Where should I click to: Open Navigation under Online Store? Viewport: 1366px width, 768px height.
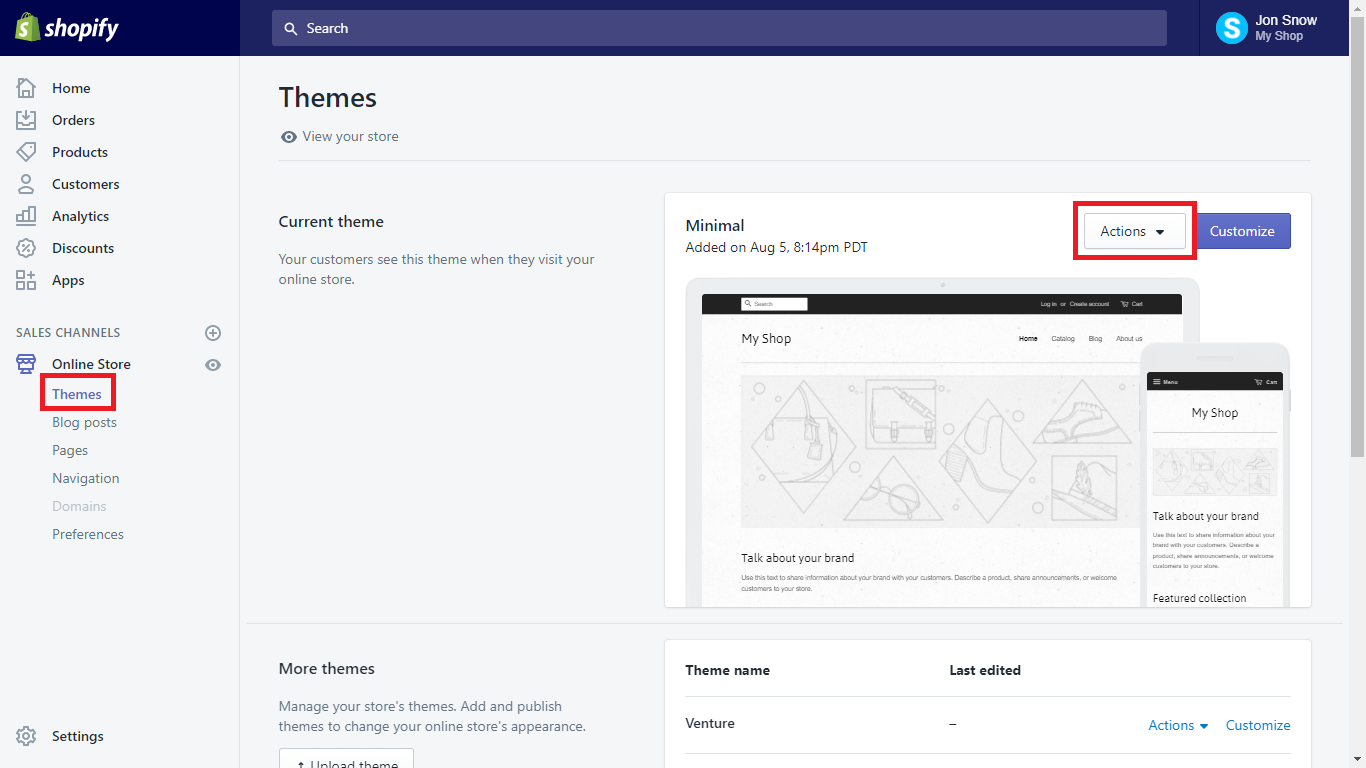point(85,478)
